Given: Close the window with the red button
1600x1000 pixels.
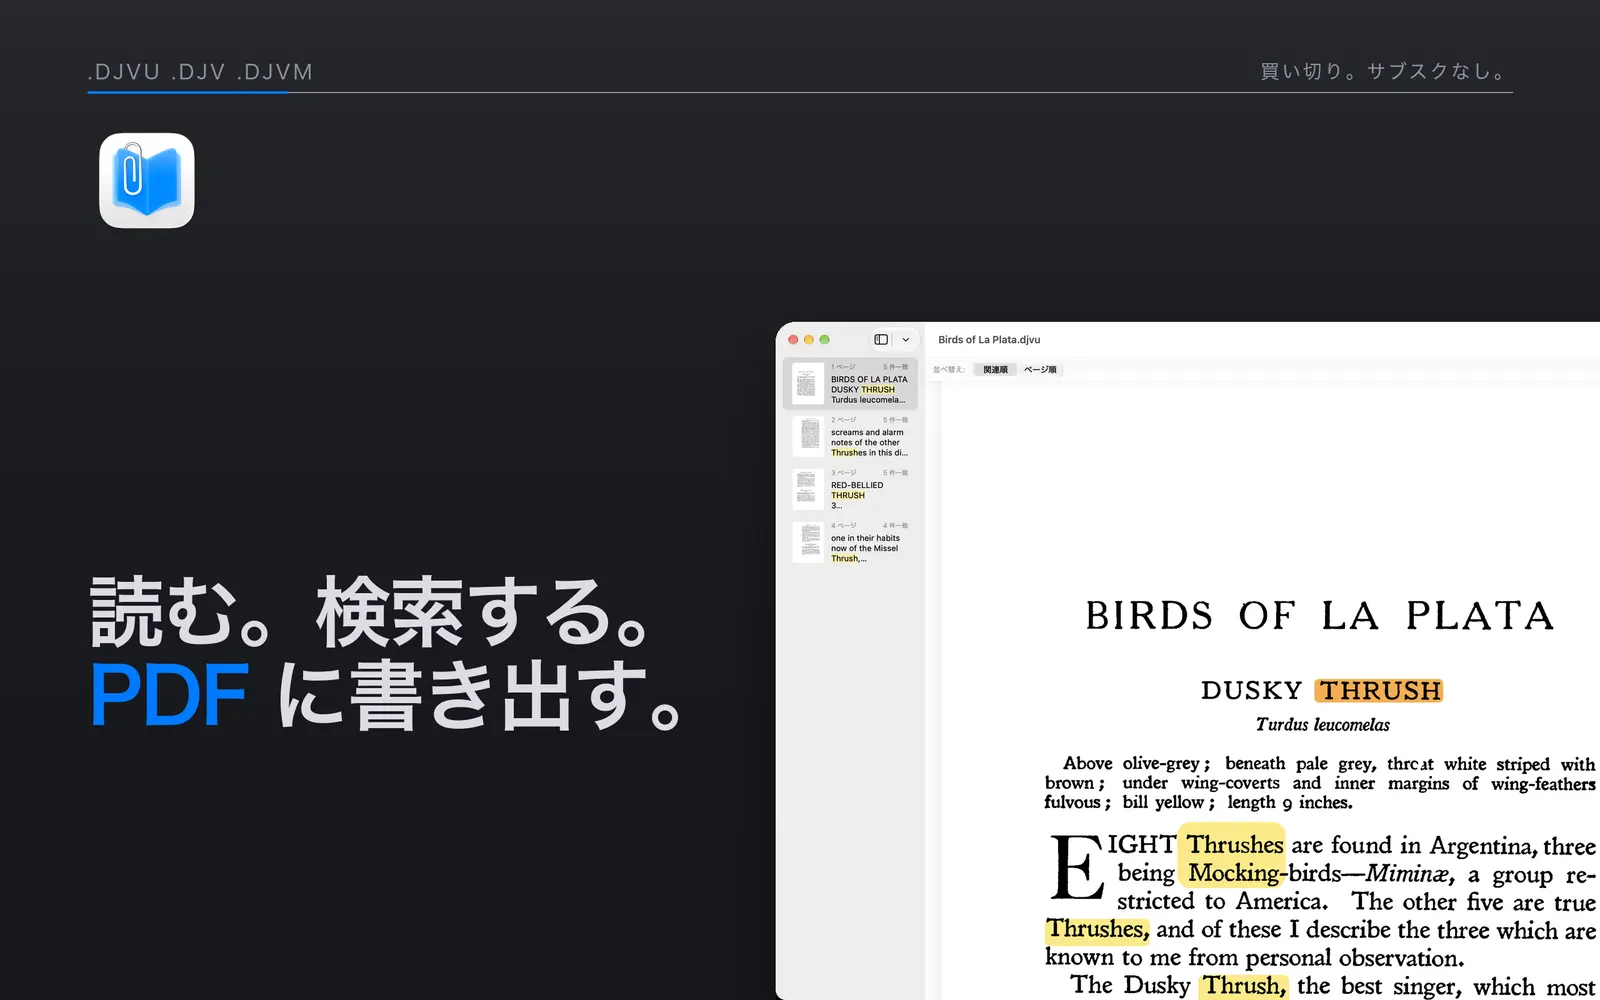Looking at the screenshot, I should [x=793, y=340].
